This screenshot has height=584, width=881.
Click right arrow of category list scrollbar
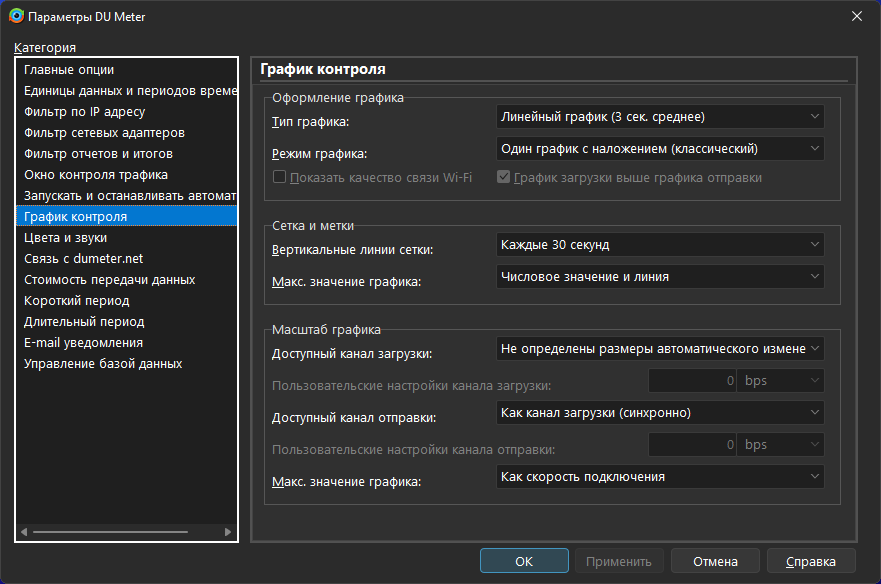click(x=228, y=532)
